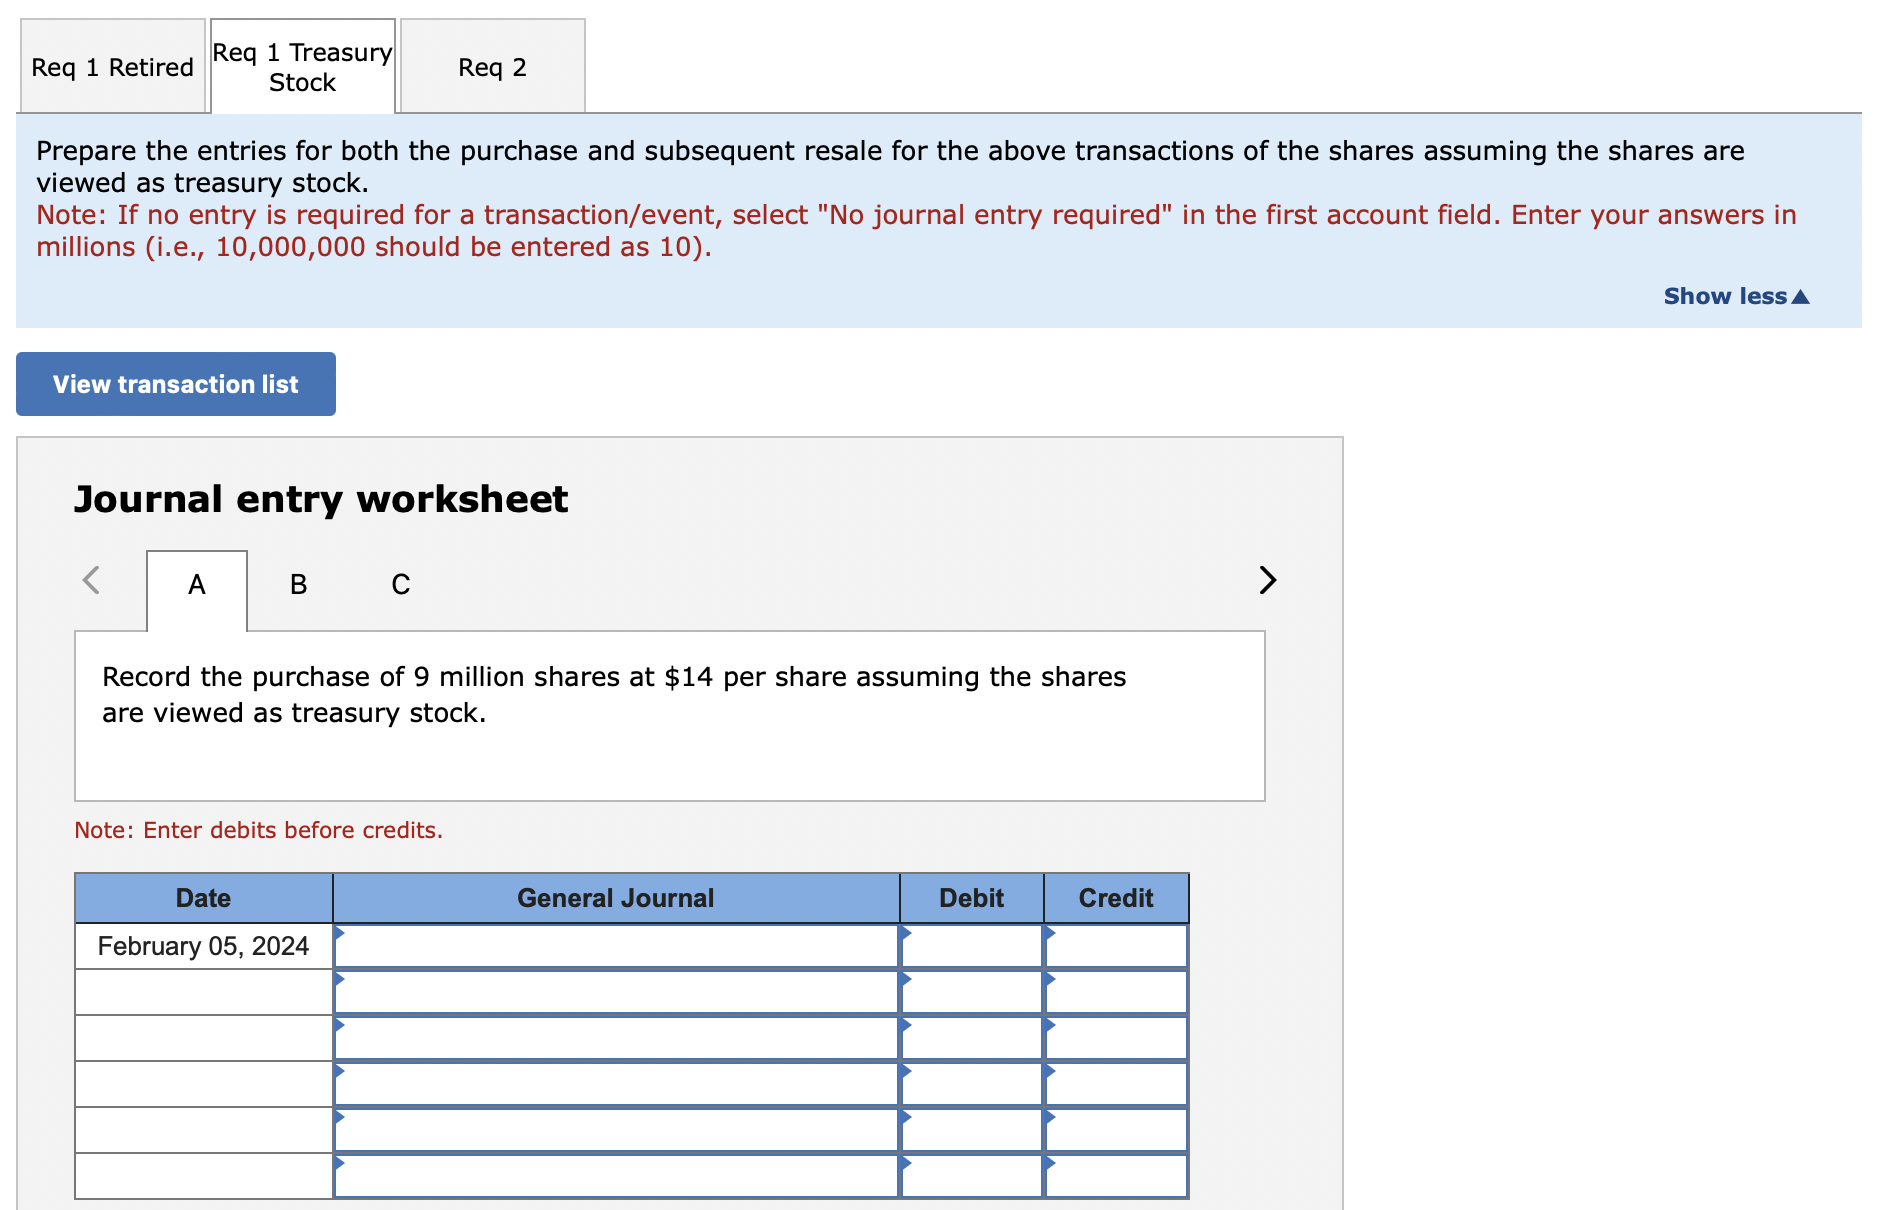
Task: Click Credit field in February 05 row
Action: point(1116,946)
